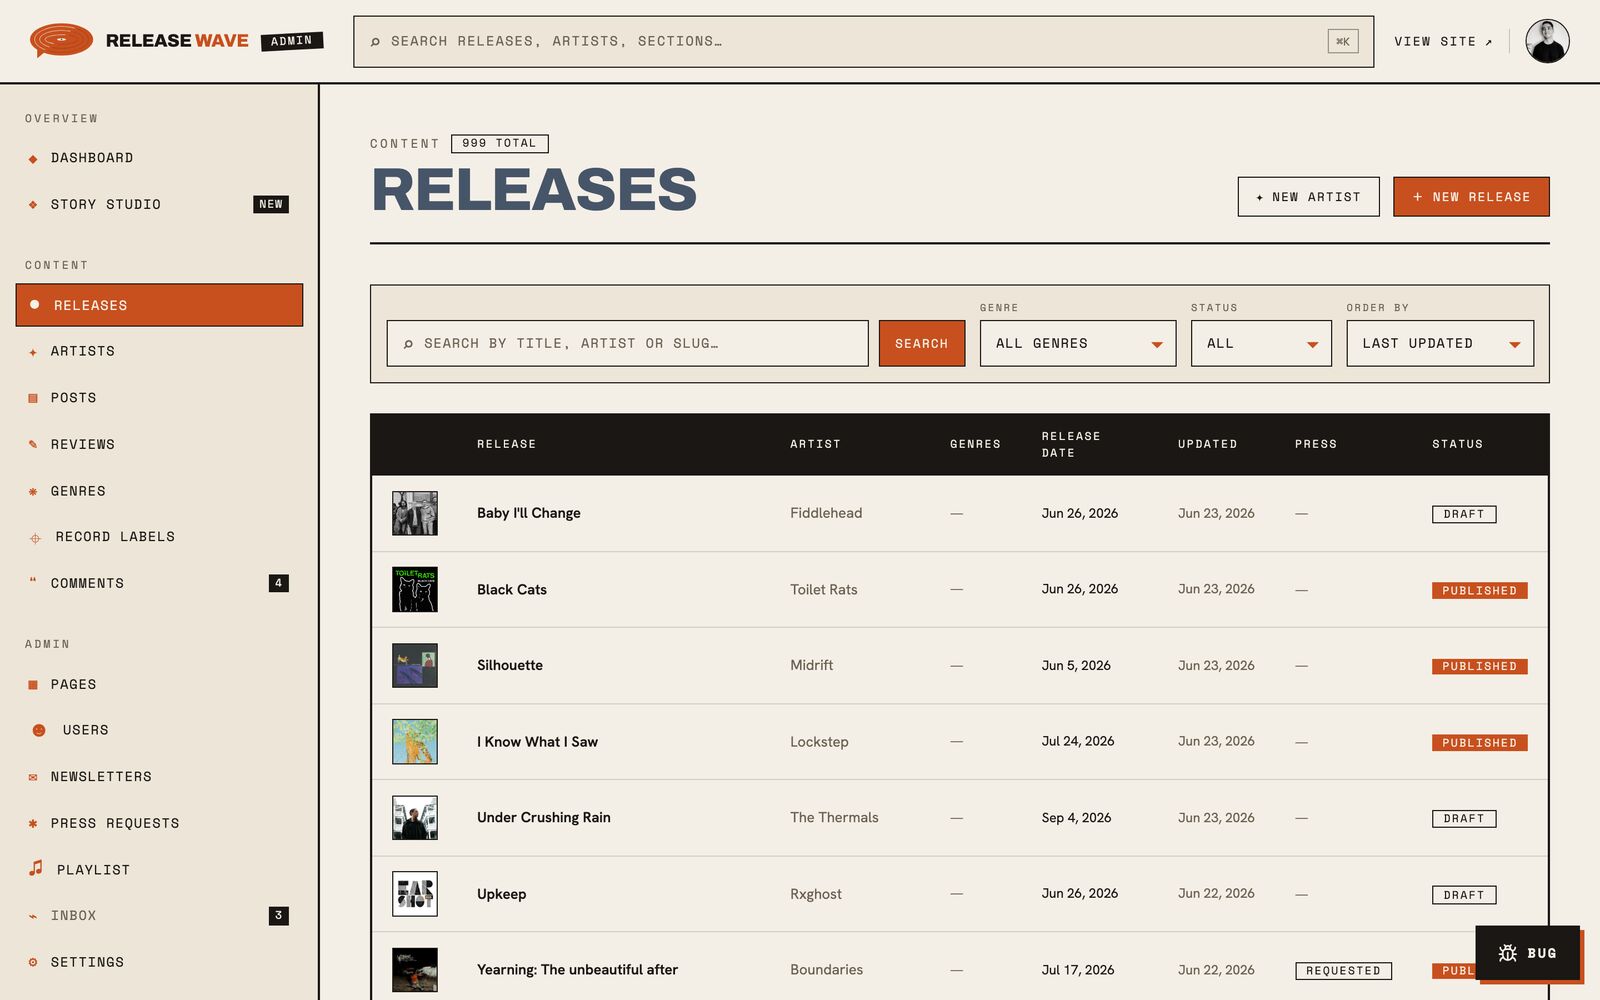Viewport: 1600px width, 1000px height.
Task: Click the Comments quote icon
Action: point(33,582)
